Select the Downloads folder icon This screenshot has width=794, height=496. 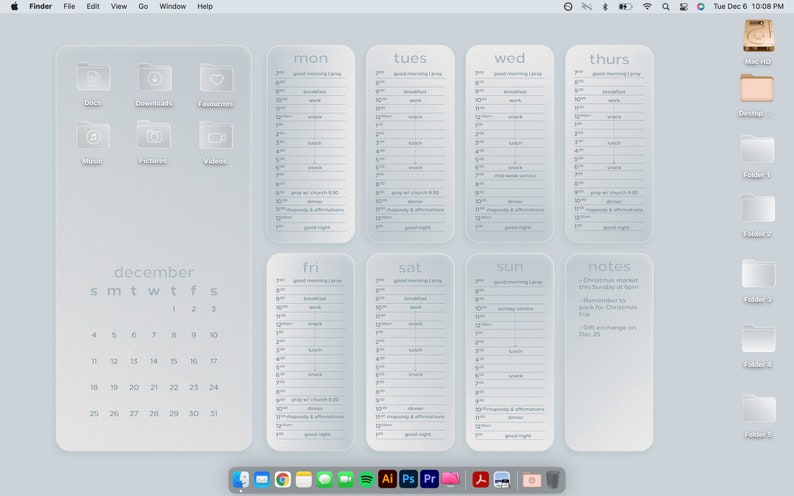coord(154,77)
